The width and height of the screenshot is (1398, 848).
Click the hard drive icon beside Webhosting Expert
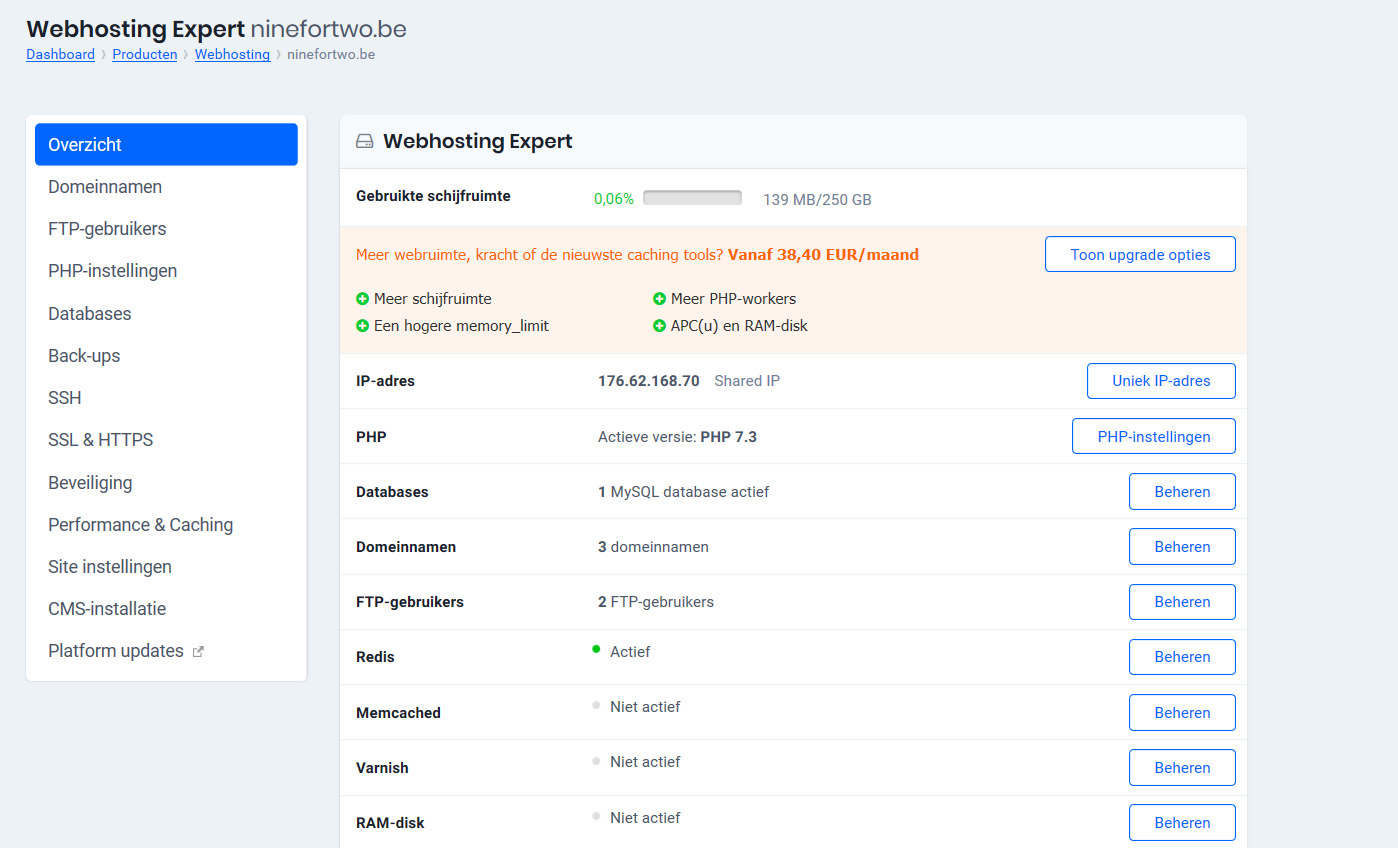pyautogui.click(x=365, y=142)
